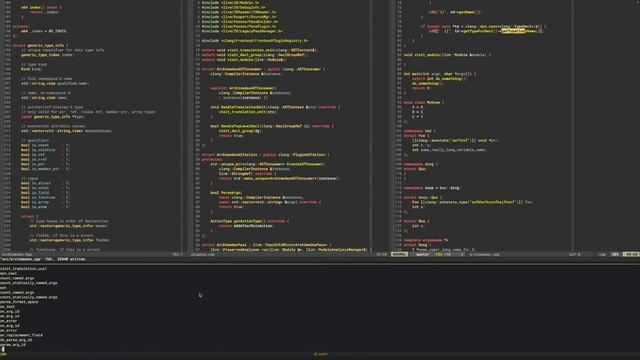The width and height of the screenshot is (640, 360).
Task: Click the 'dyn_cast' terminal output line
Action: click(9, 273)
